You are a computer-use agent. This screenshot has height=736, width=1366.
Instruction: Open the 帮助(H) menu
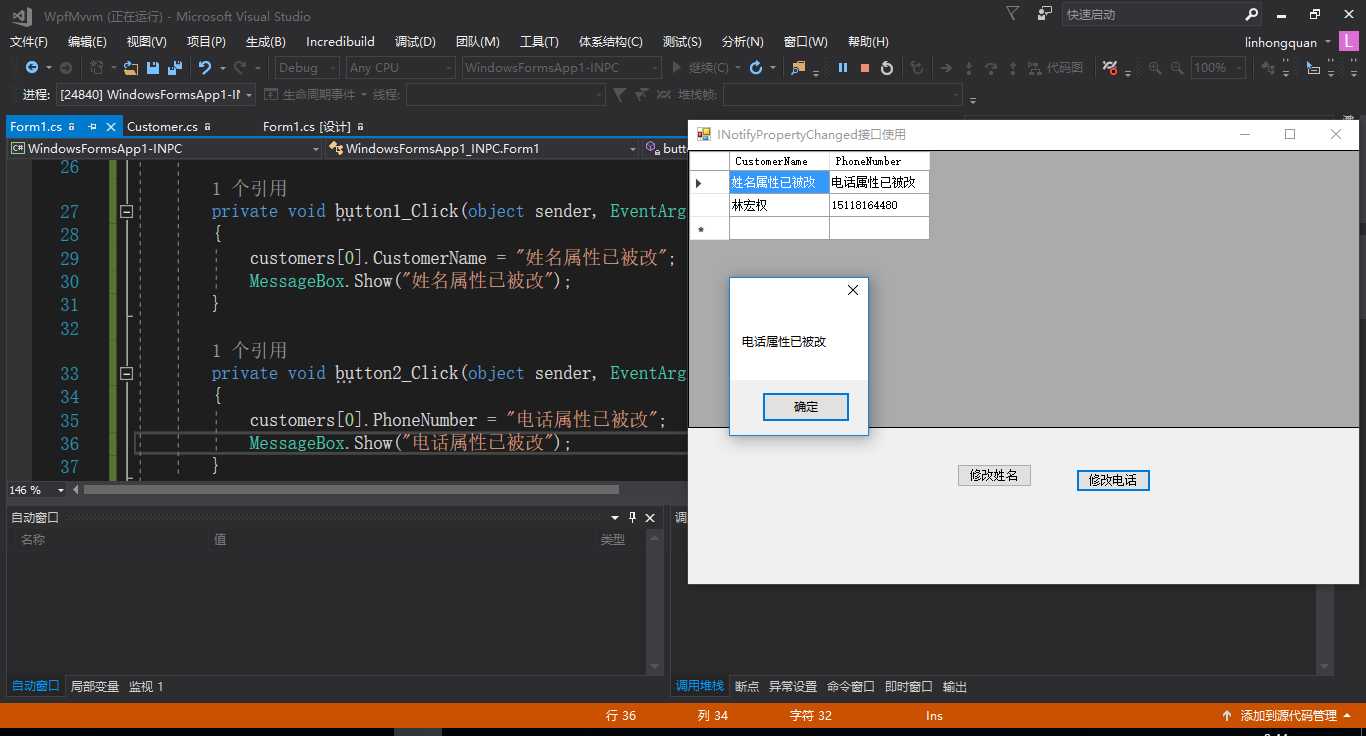point(868,42)
